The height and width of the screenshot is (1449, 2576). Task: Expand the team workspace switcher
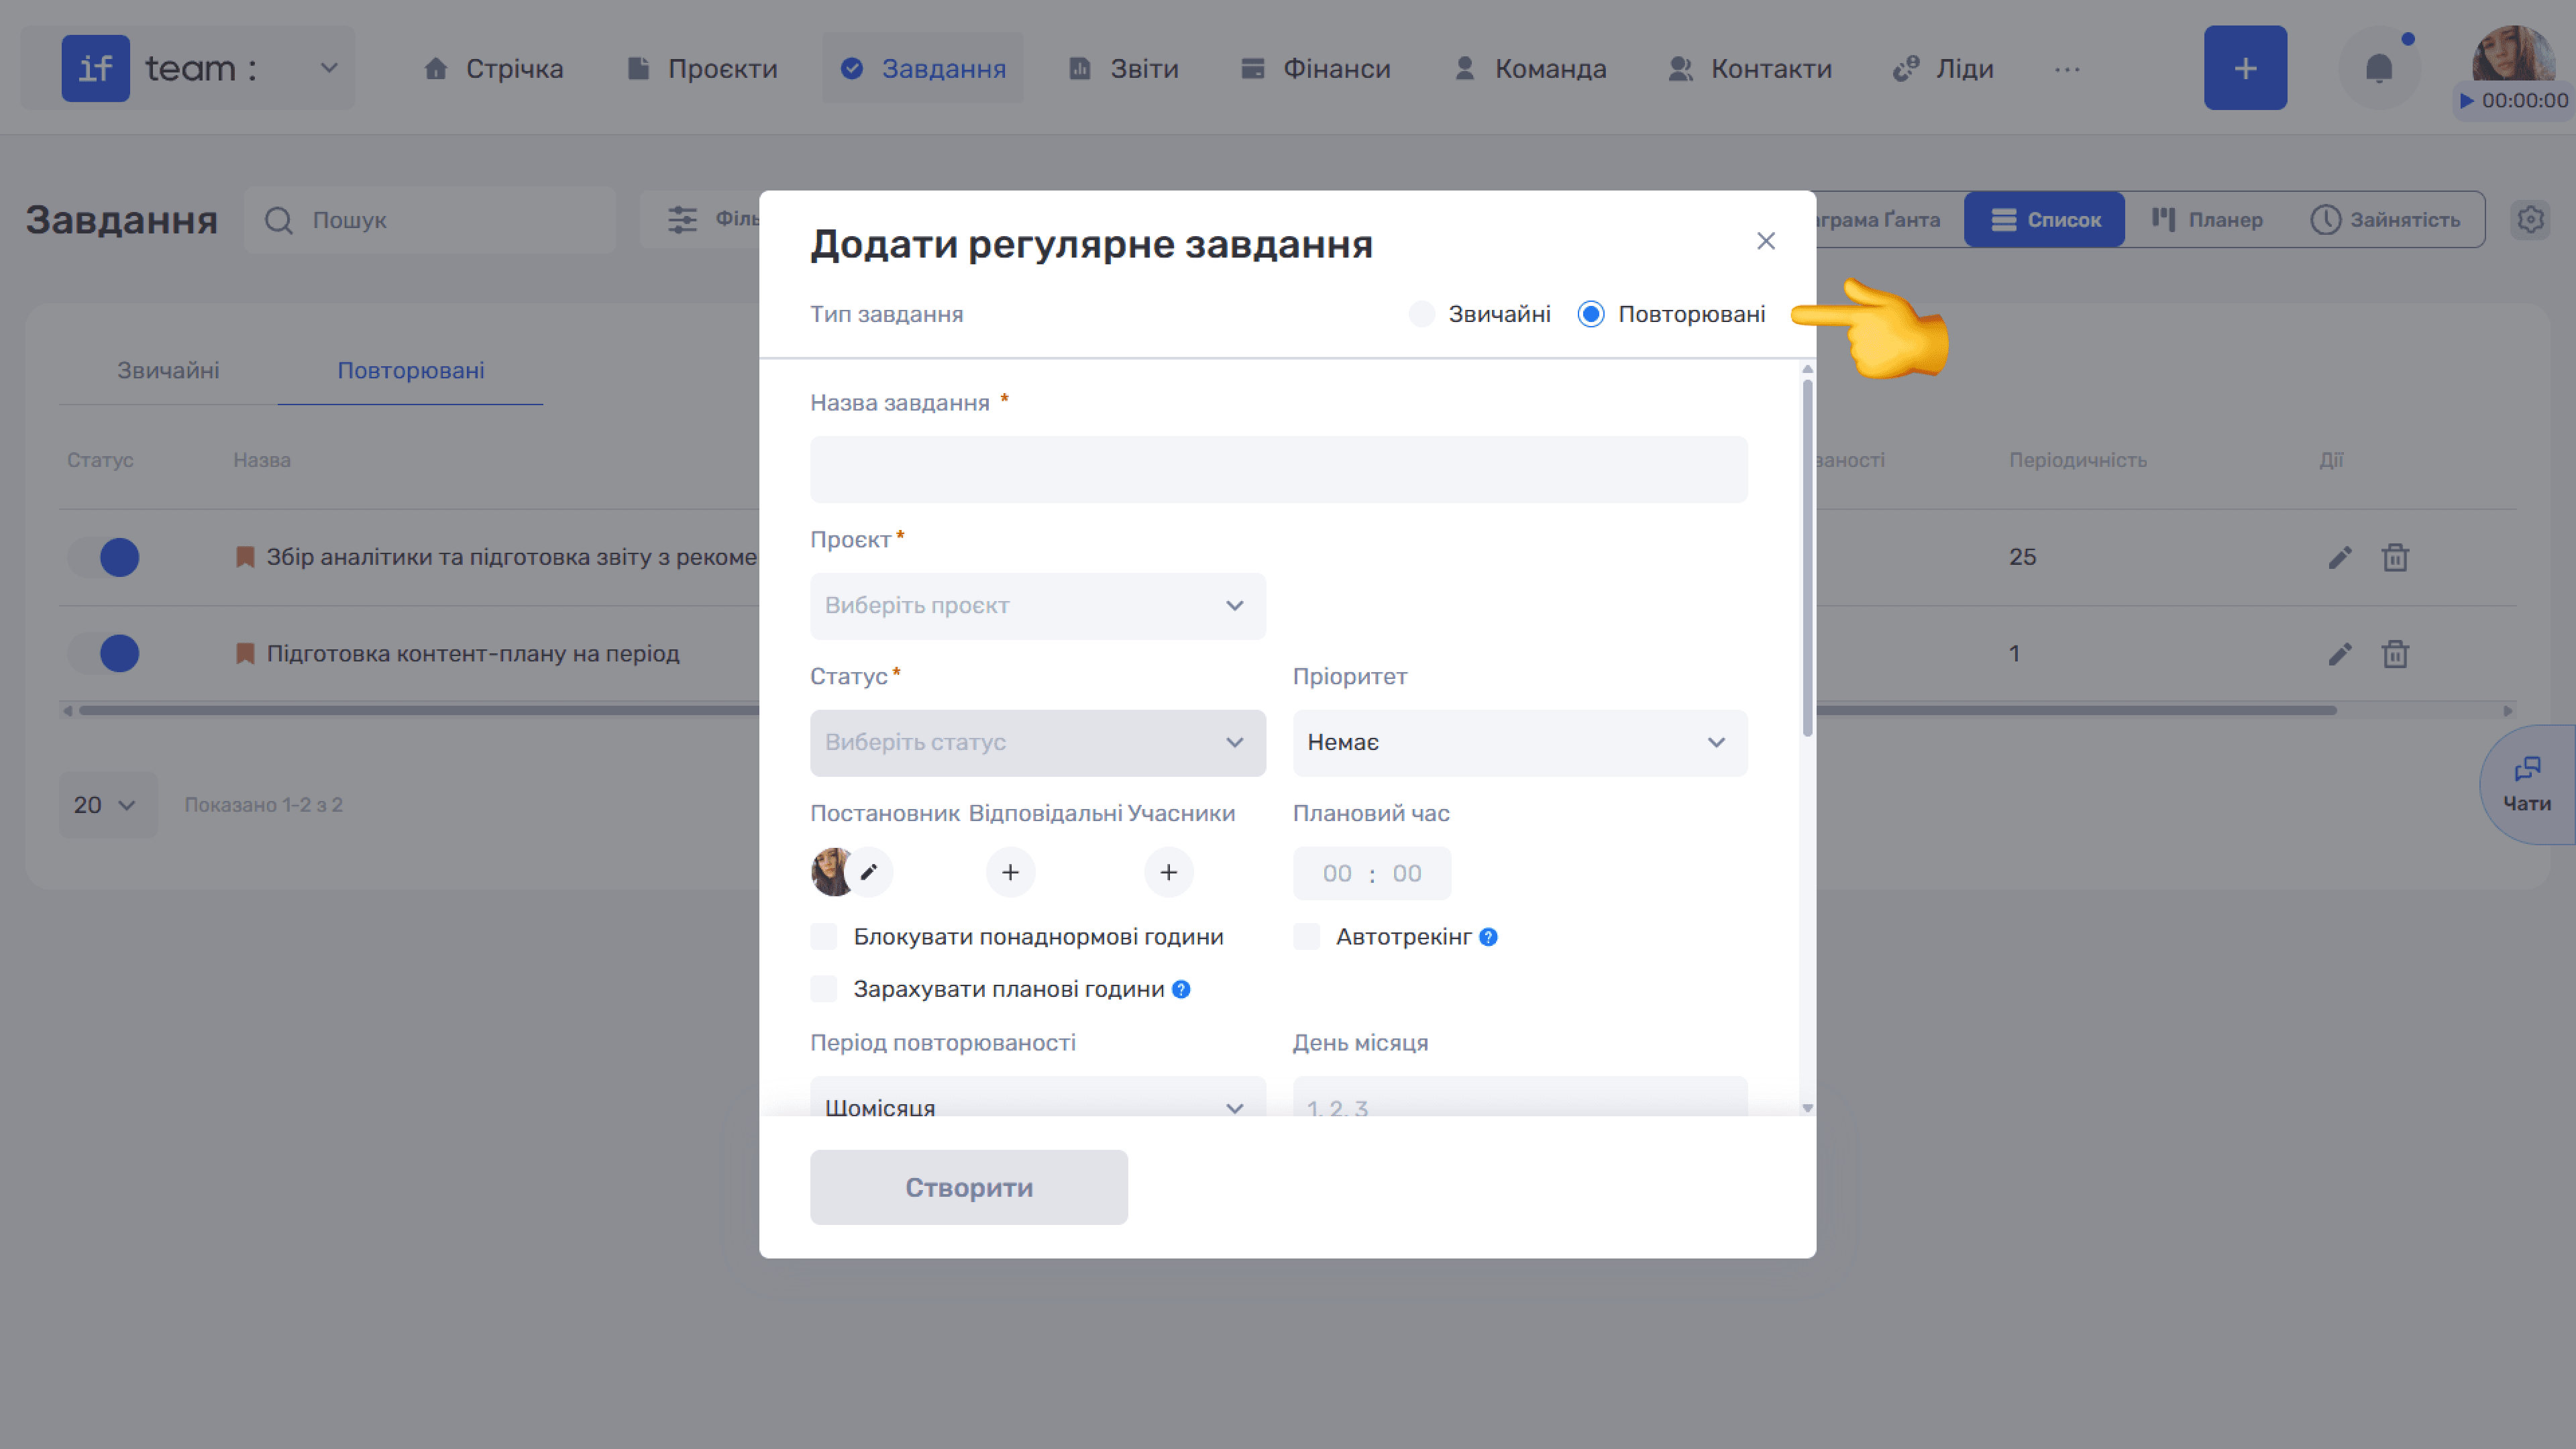328,68
